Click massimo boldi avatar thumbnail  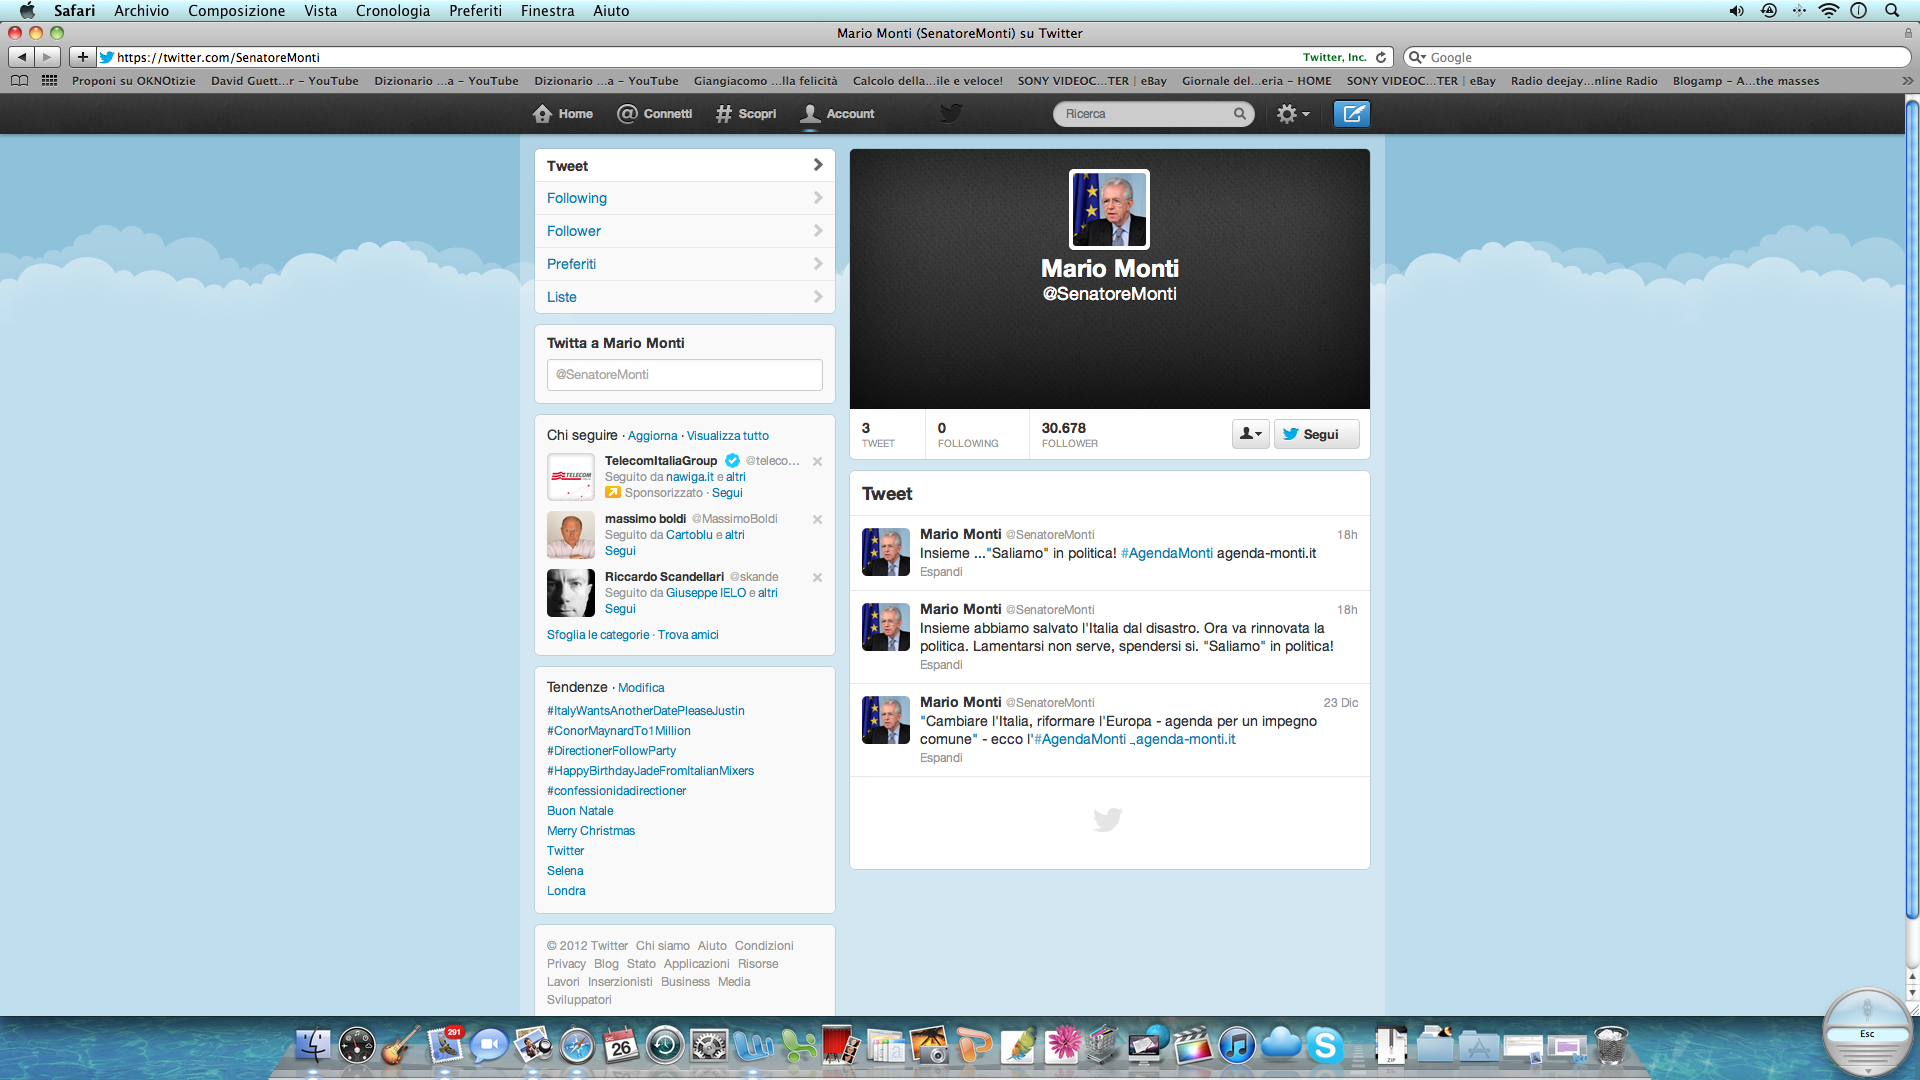(571, 535)
